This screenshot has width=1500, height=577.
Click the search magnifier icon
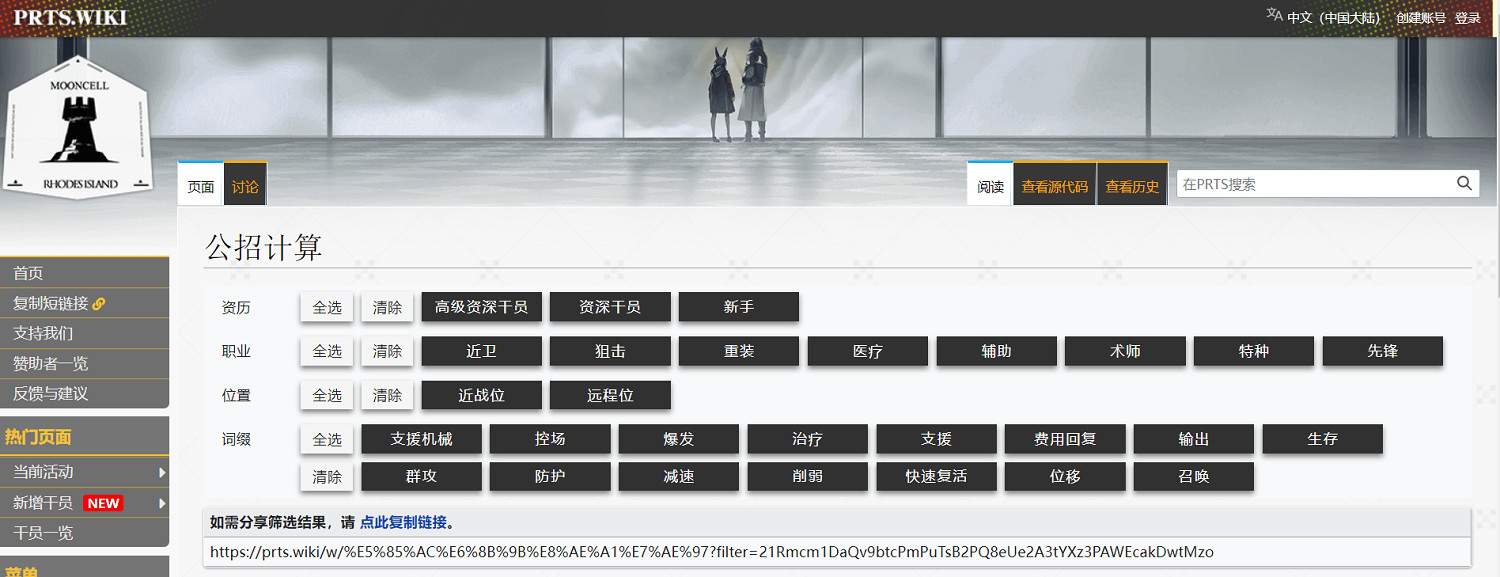click(1464, 183)
